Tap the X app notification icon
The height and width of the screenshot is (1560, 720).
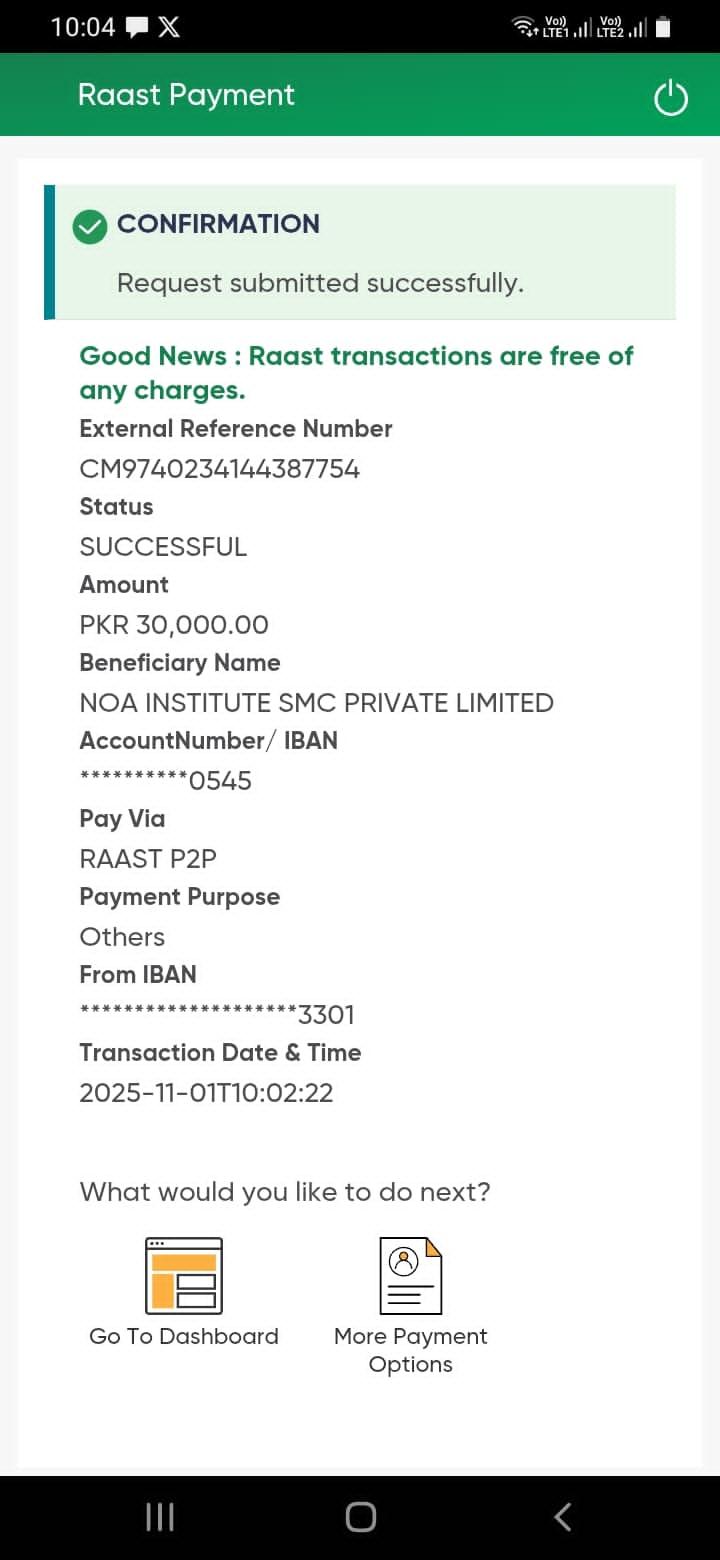click(169, 27)
